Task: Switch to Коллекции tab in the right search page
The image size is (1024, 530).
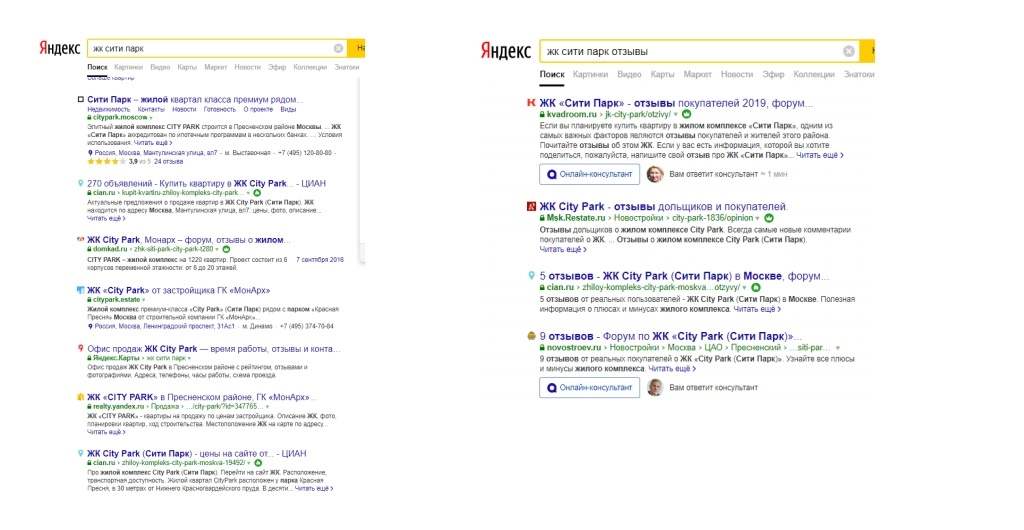Action: (x=814, y=74)
